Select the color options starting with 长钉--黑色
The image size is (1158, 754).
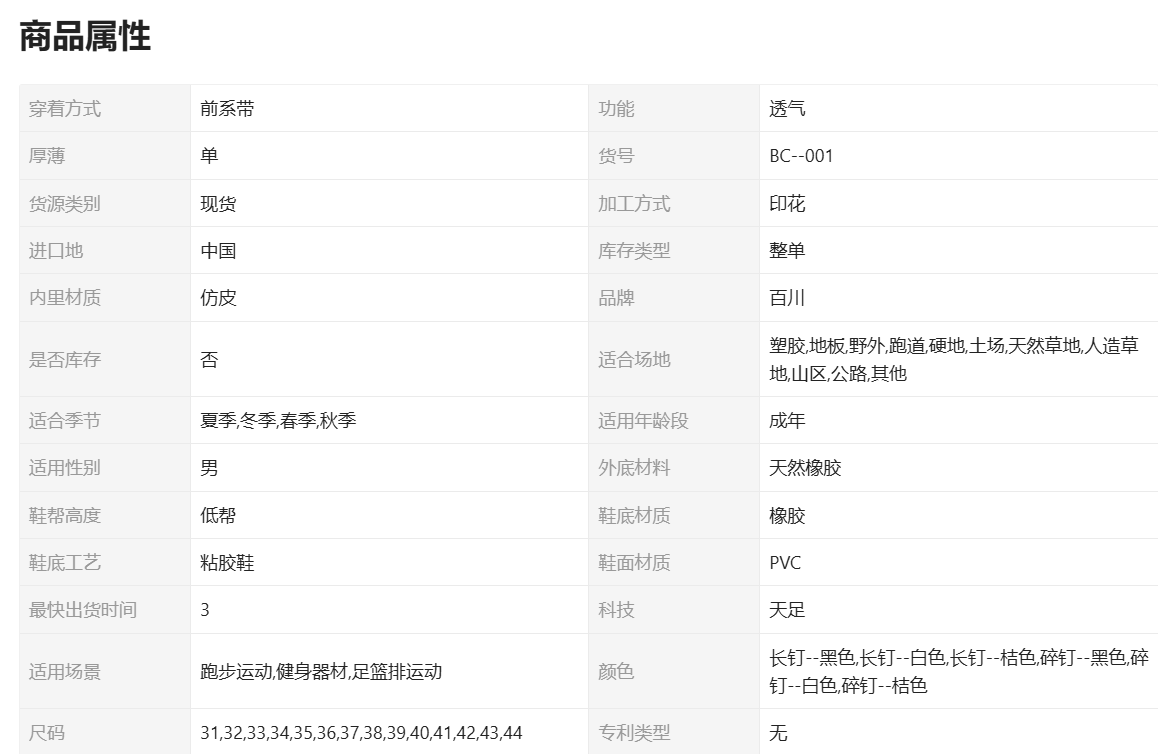[x=958, y=671]
